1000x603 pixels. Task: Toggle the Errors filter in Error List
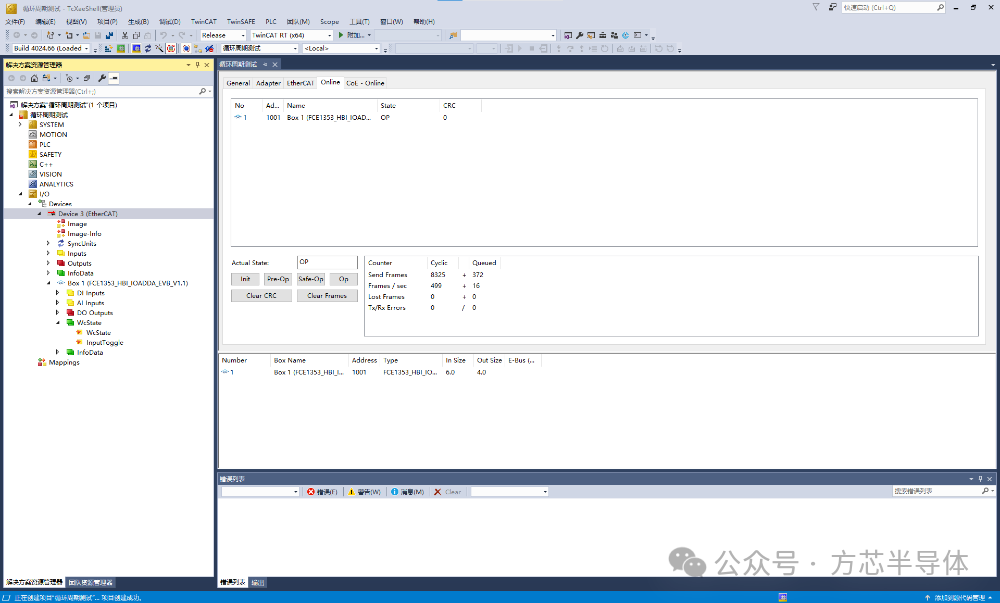pos(322,492)
